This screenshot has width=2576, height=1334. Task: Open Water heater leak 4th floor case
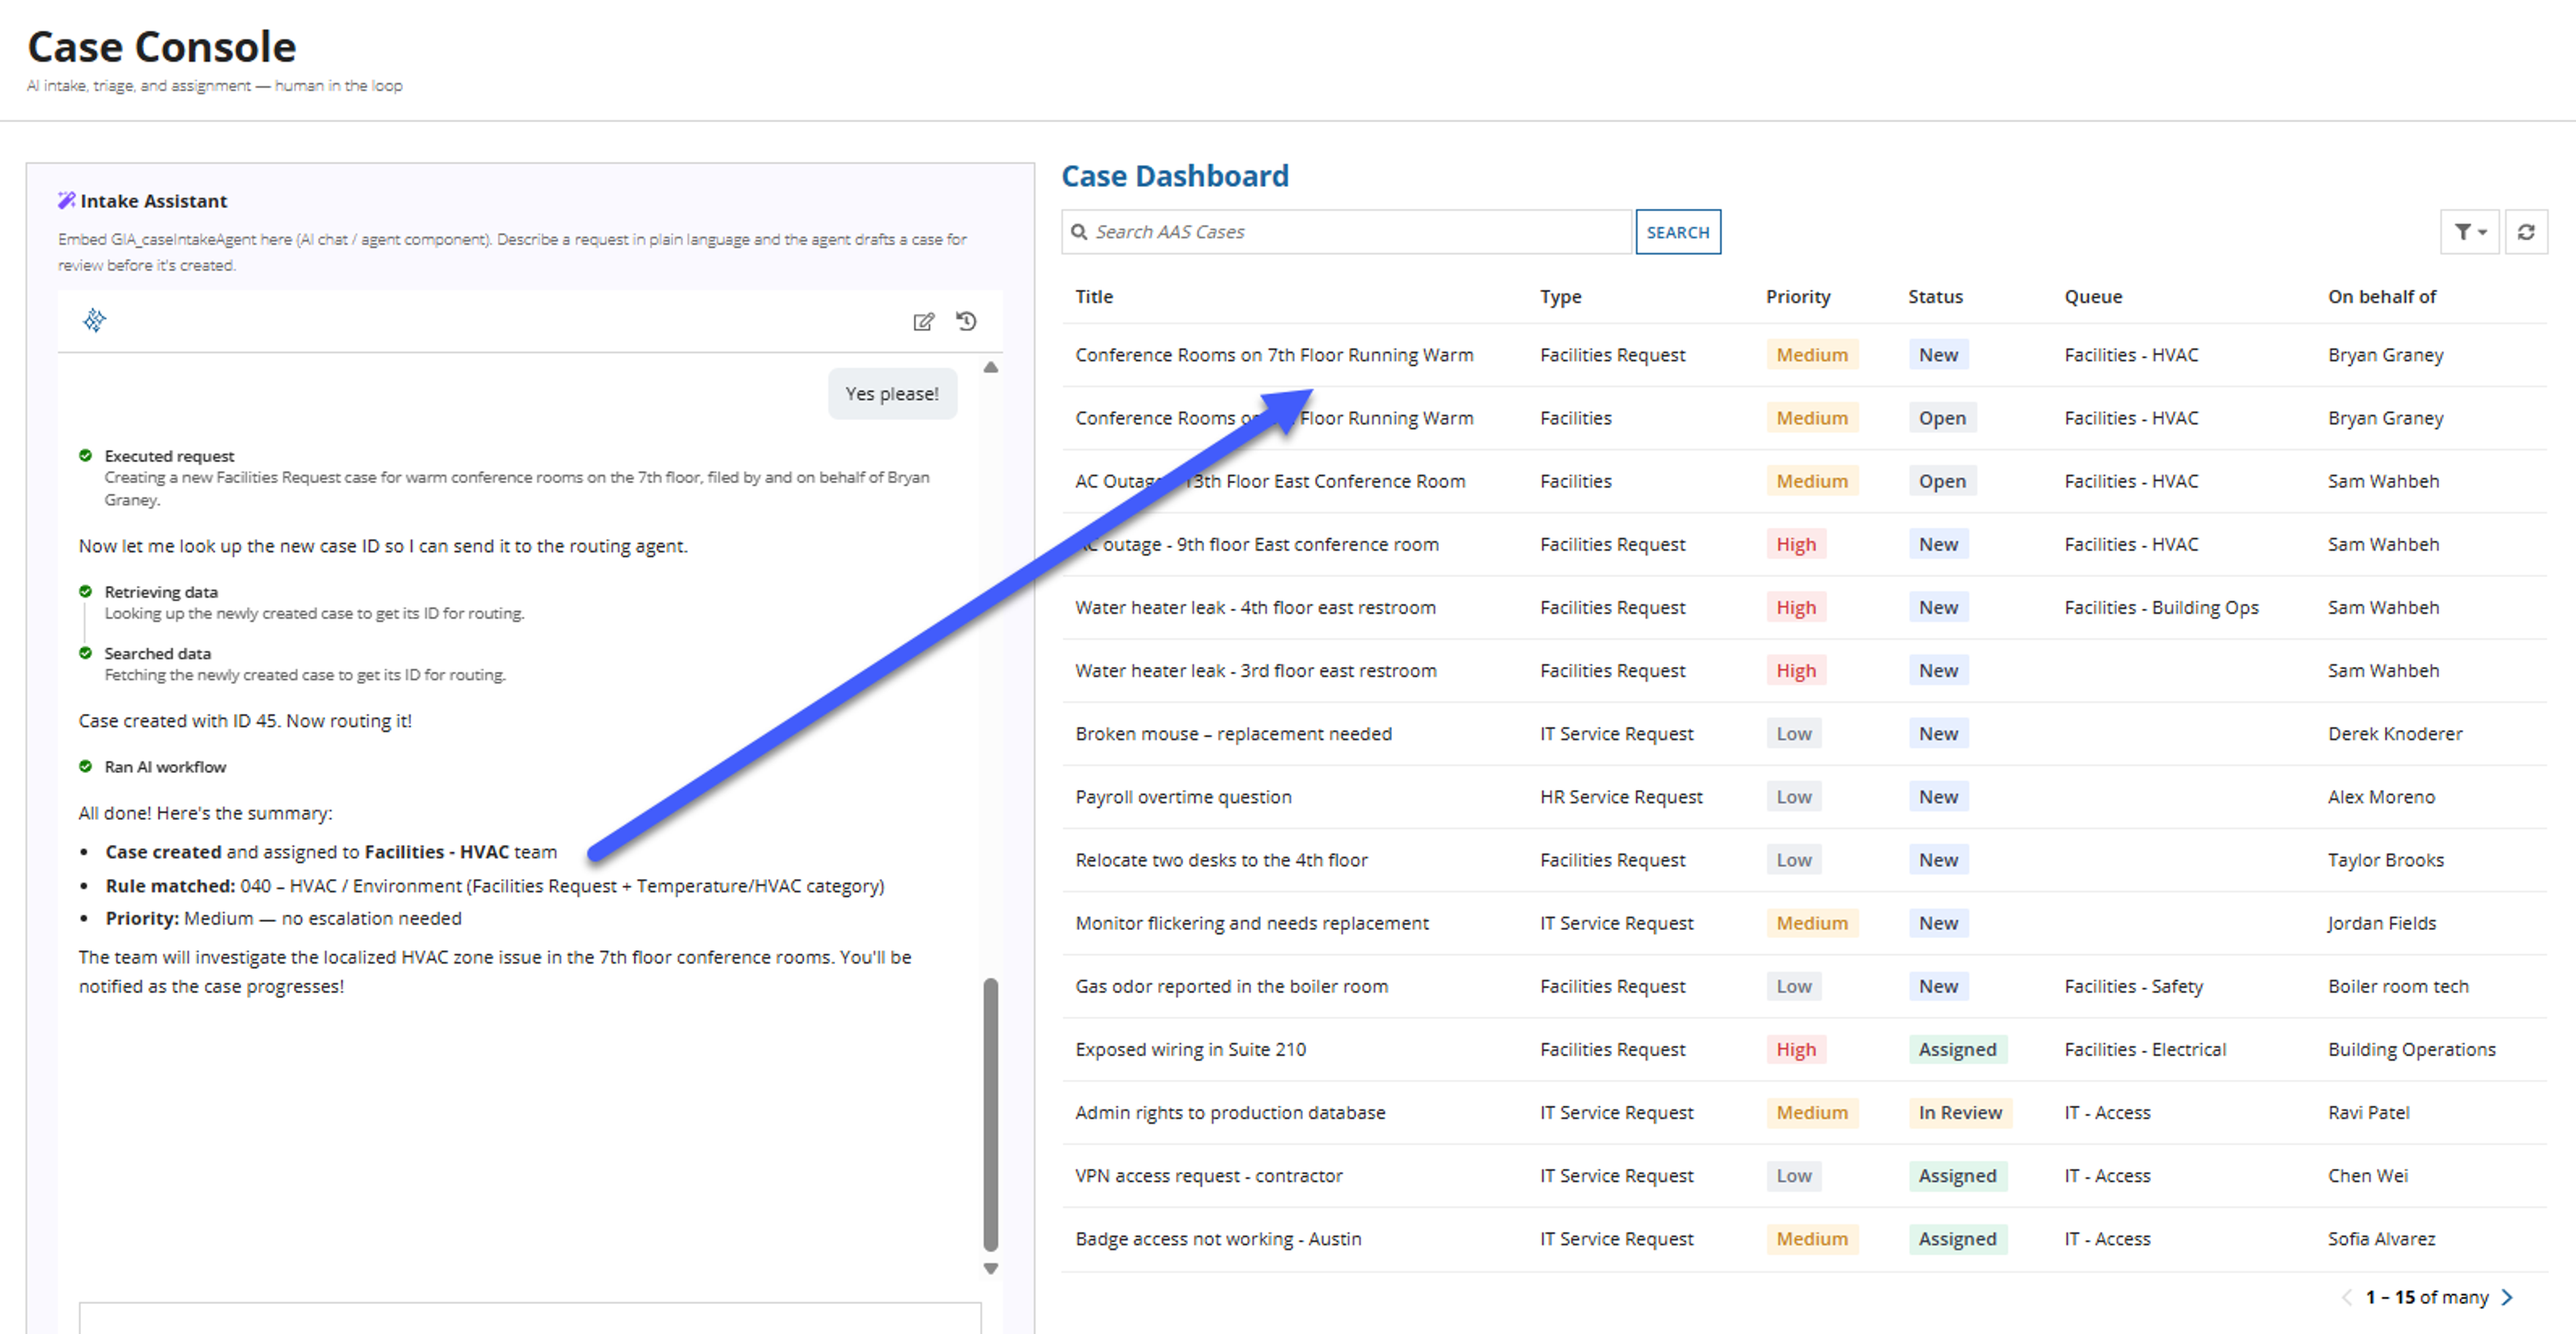coord(1255,607)
